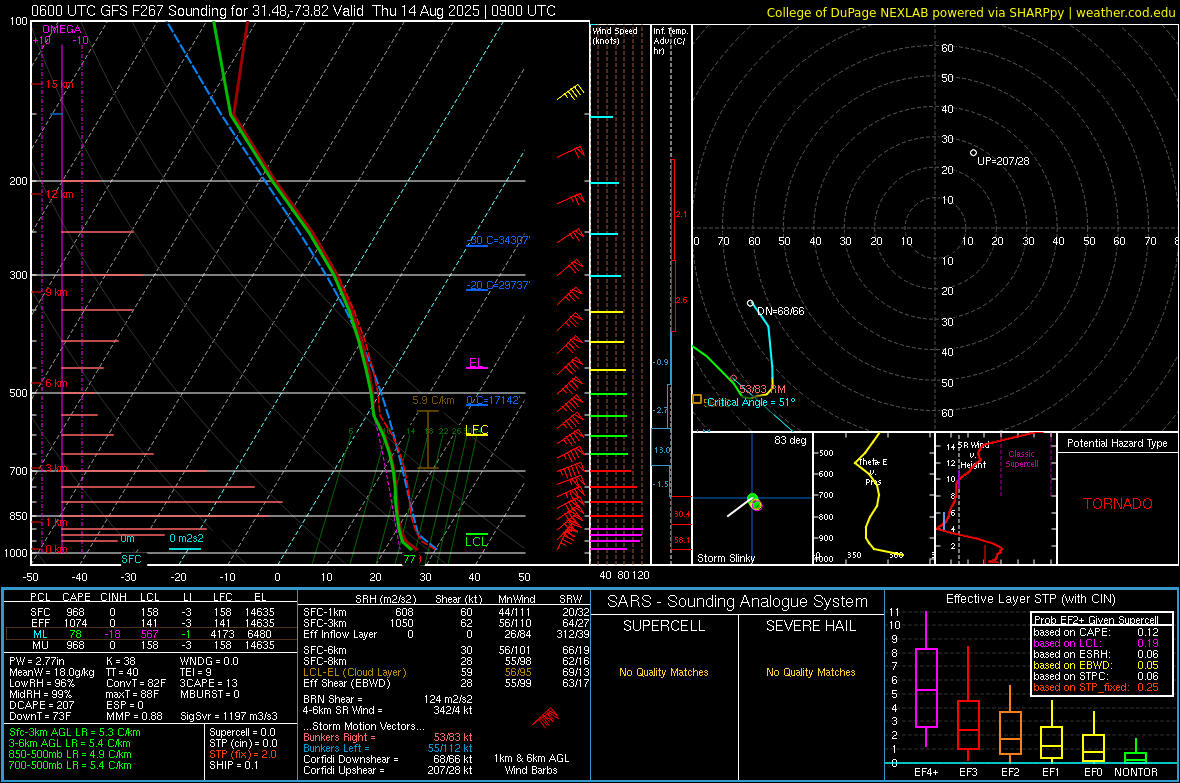Click the based on CAPE: 0.12 row
The image size is (1180, 783).
pyautogui.click(x=1096, y=632)
